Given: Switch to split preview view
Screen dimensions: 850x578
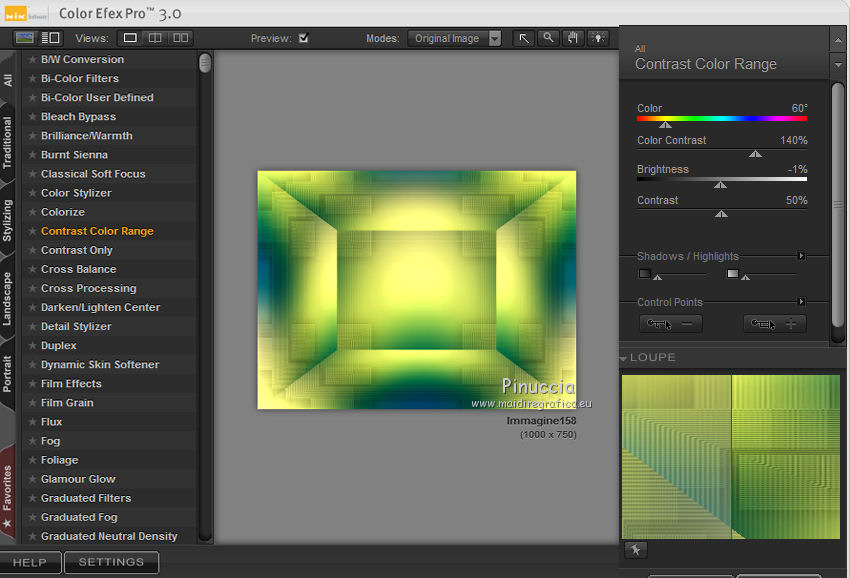Looking at the screenshot, I should click(x=155, y=38).
